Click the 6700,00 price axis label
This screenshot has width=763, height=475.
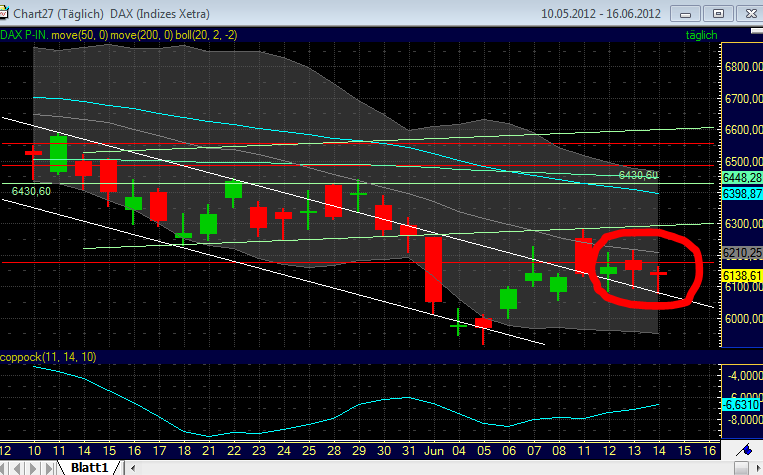click(744, 99)
